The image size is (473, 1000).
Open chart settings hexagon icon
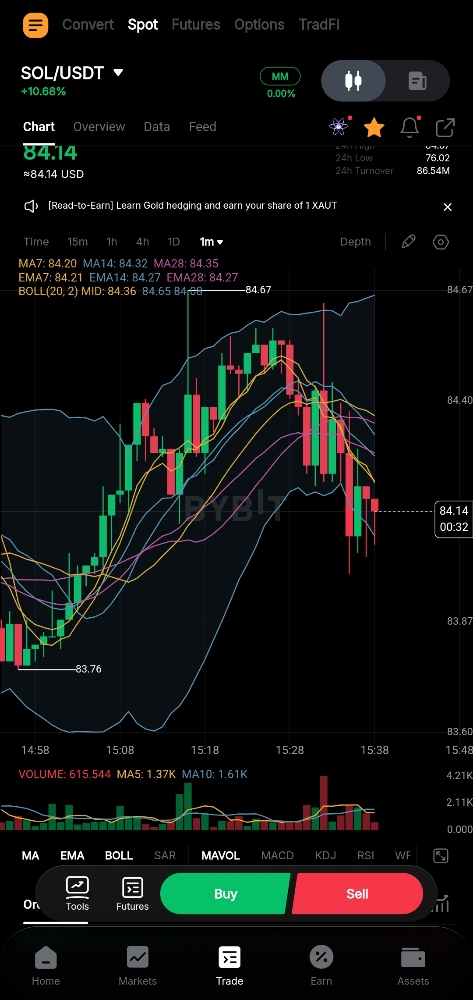tap(440, 242)
